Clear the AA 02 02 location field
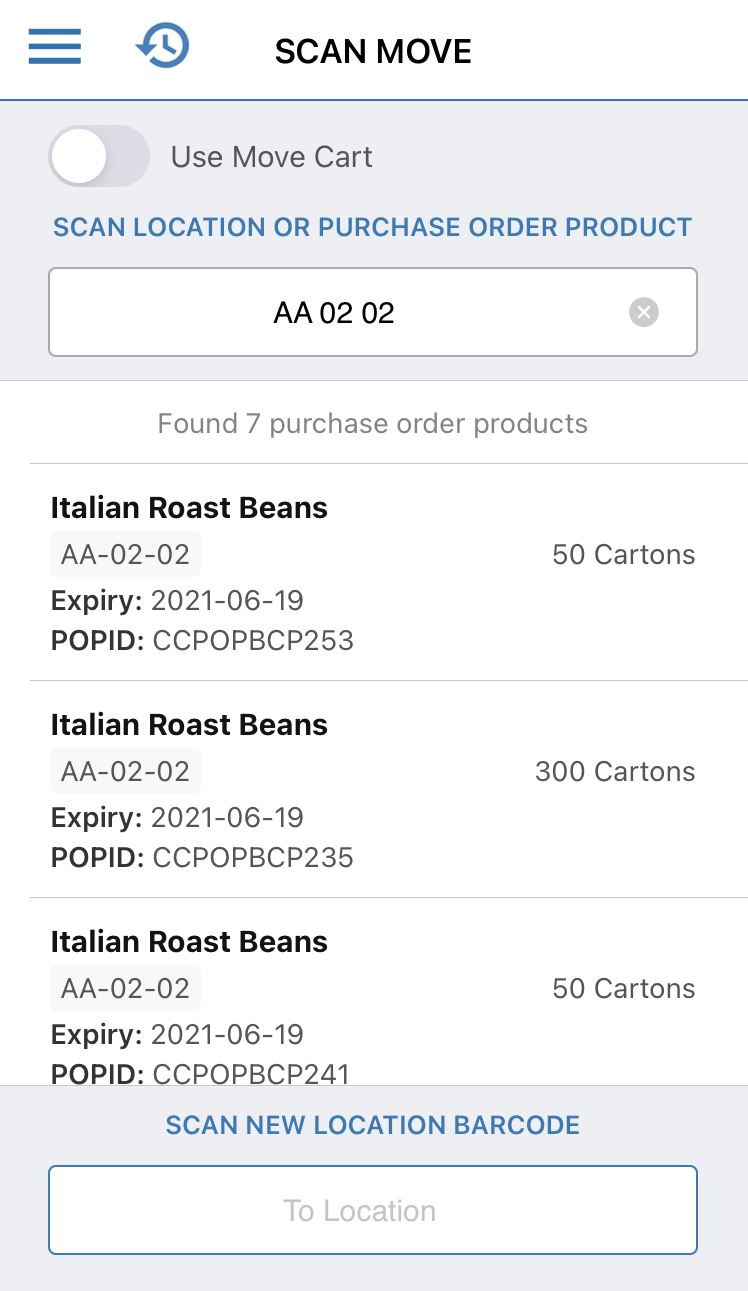 click(644, 313)
